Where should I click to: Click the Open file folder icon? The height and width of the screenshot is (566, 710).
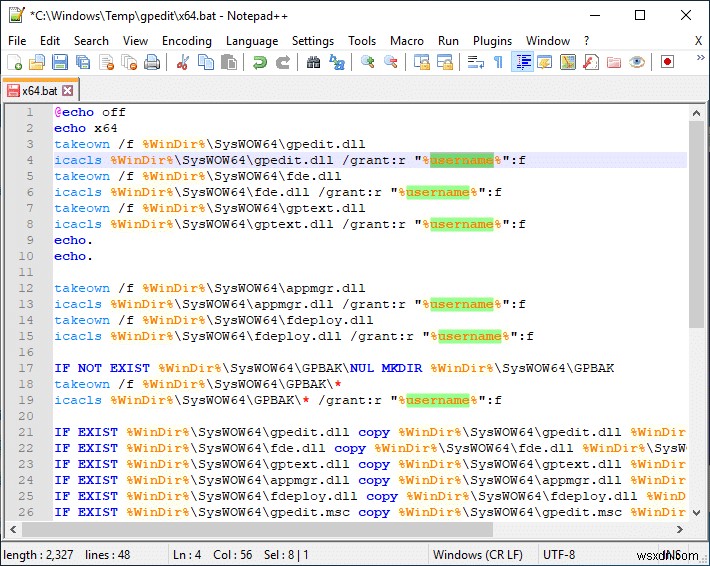[x=37, y=62]
